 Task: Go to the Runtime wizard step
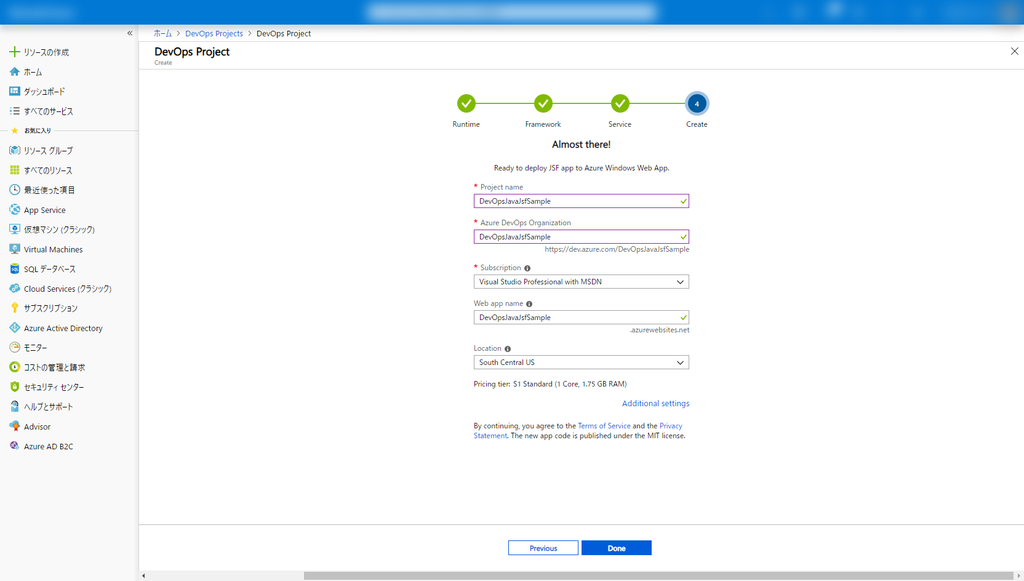pos(466,103)
